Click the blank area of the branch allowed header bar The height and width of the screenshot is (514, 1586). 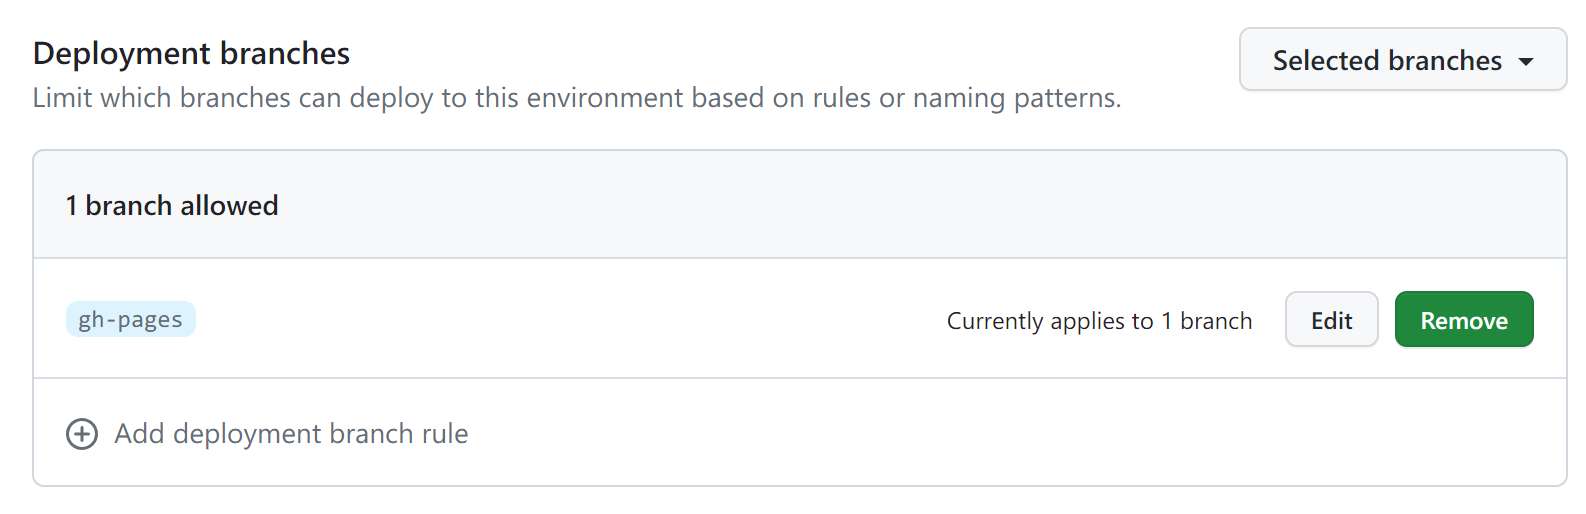pyautogui.click(x=900, y=205)
